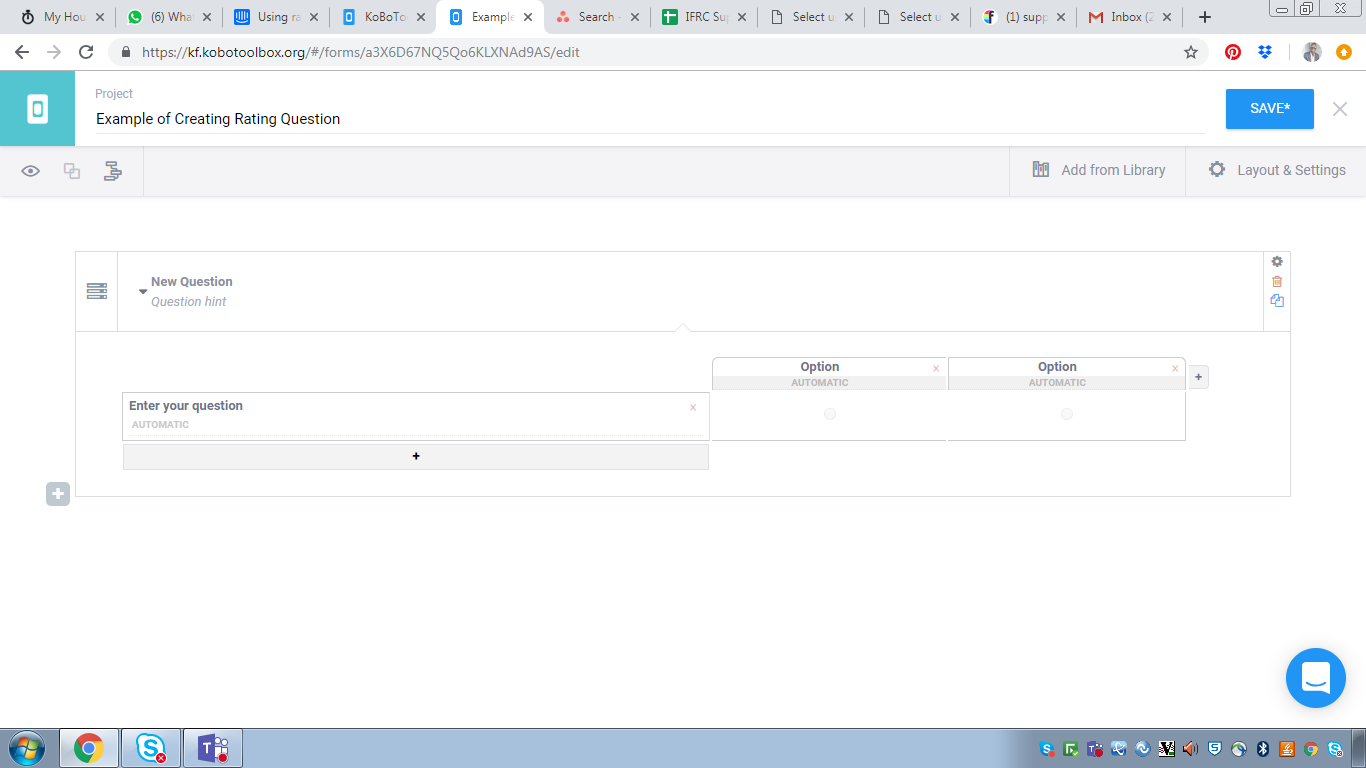Click the SAVE button

click(x=1269, y=108)
